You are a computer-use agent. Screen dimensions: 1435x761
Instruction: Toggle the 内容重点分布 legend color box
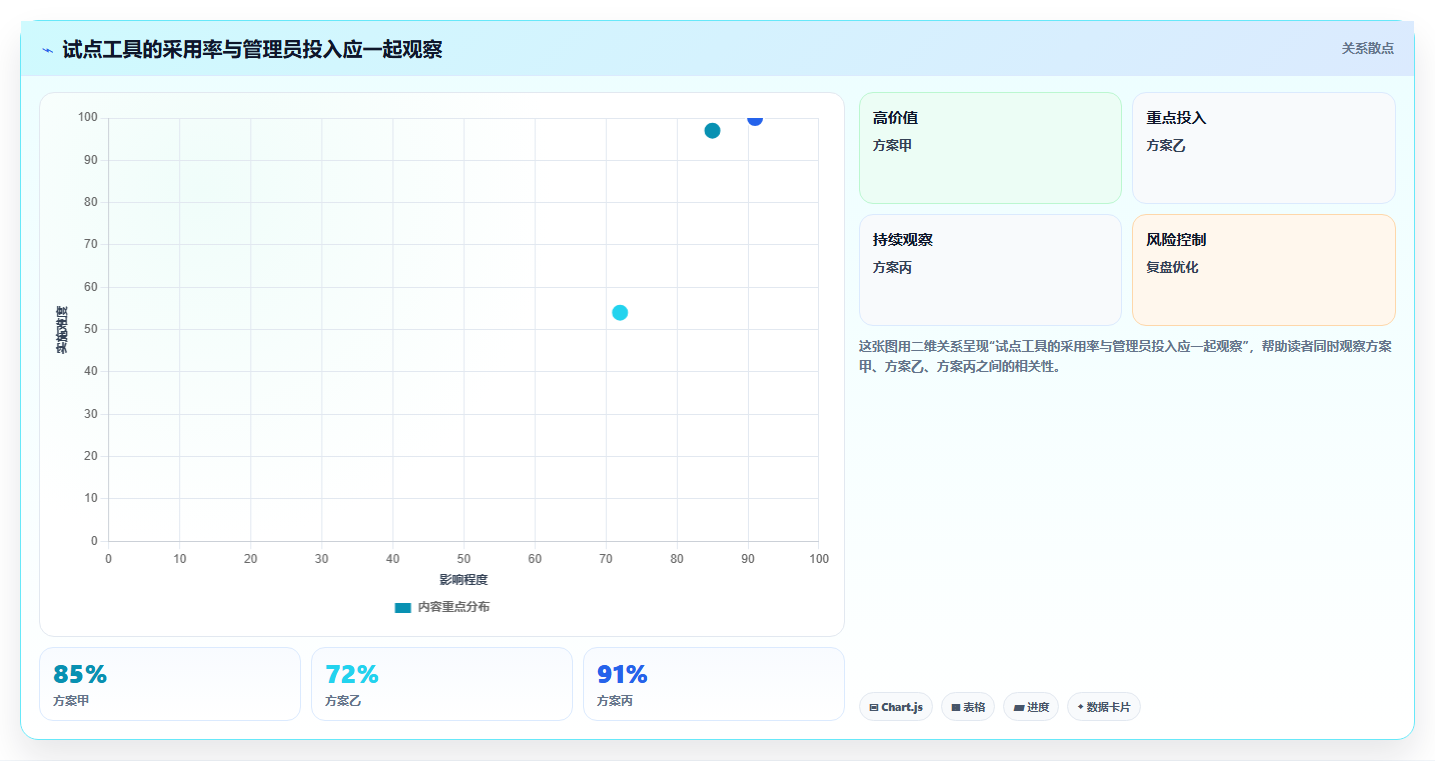[x=403, y=607]
